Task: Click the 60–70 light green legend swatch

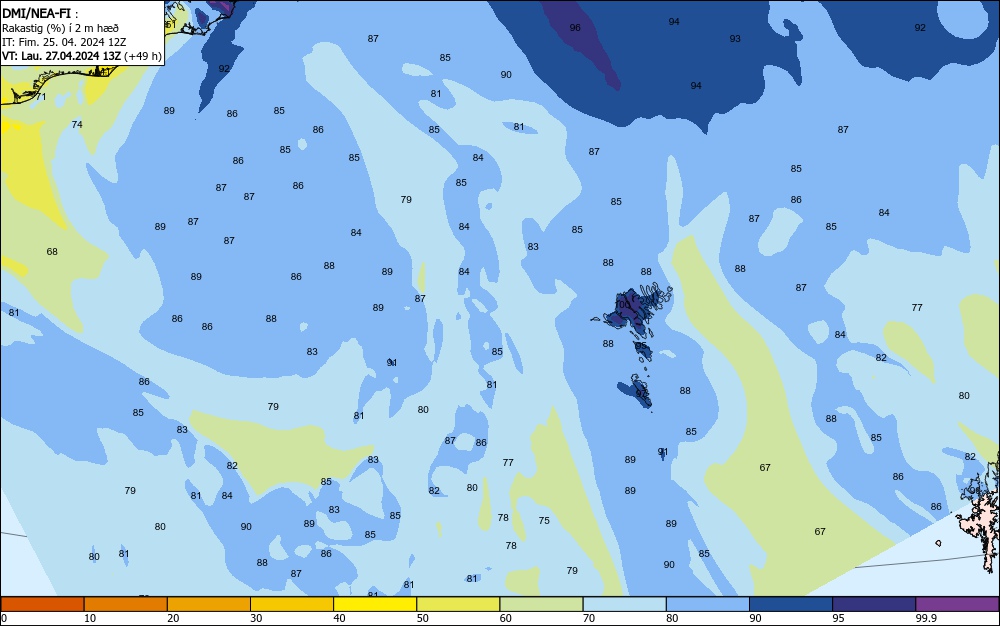Action: (x=541, y=604)
